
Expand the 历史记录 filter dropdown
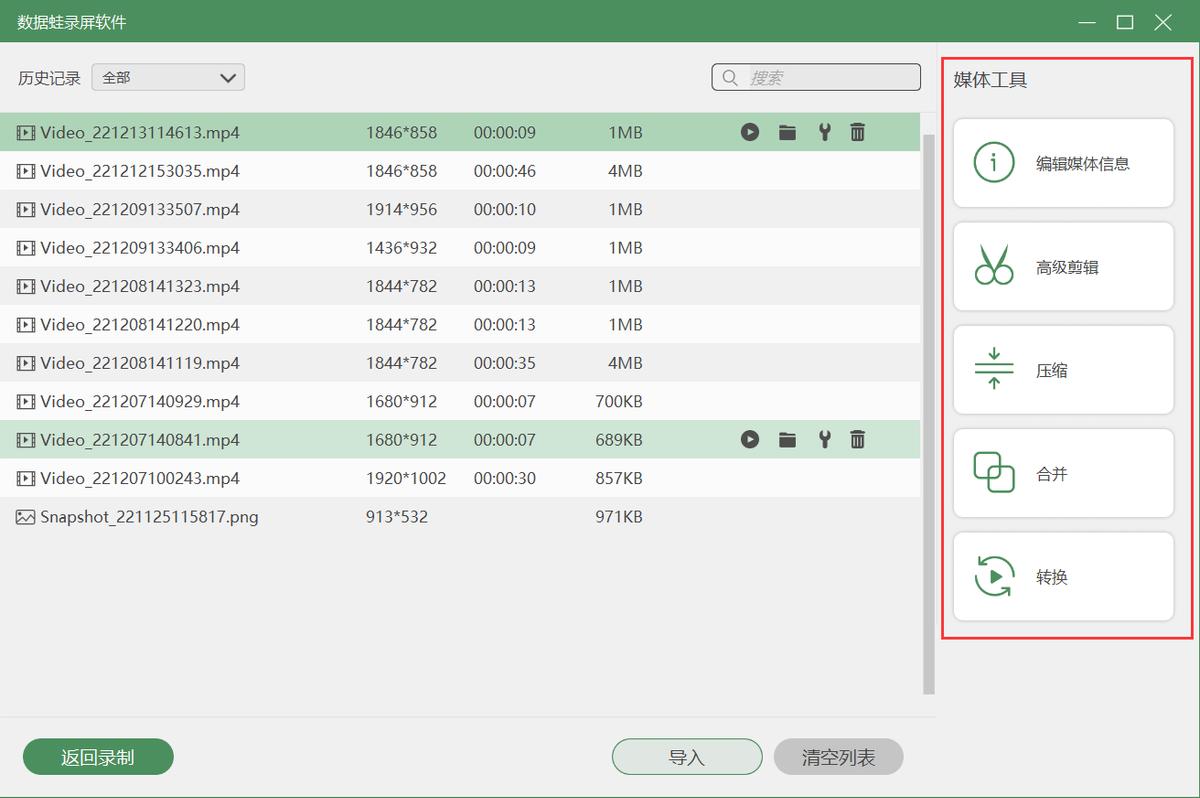[168, 77]
